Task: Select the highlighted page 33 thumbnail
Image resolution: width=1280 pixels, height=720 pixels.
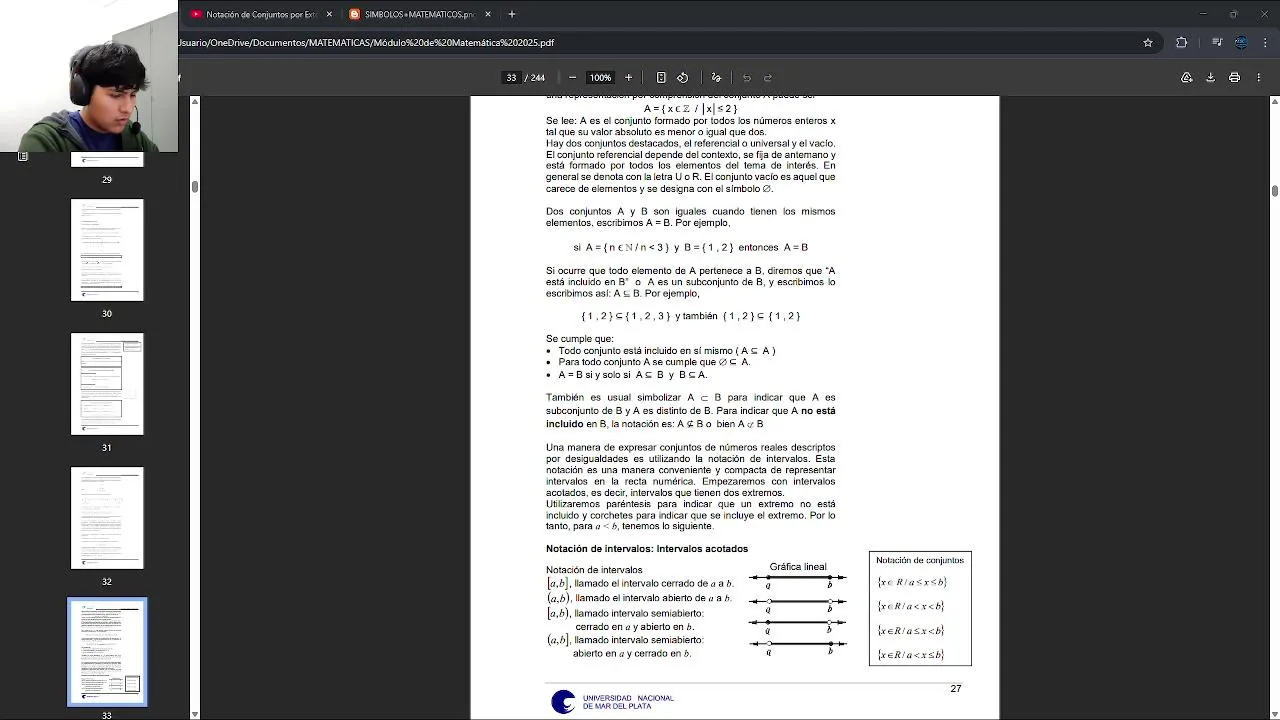Action: (x=107, y=652)
